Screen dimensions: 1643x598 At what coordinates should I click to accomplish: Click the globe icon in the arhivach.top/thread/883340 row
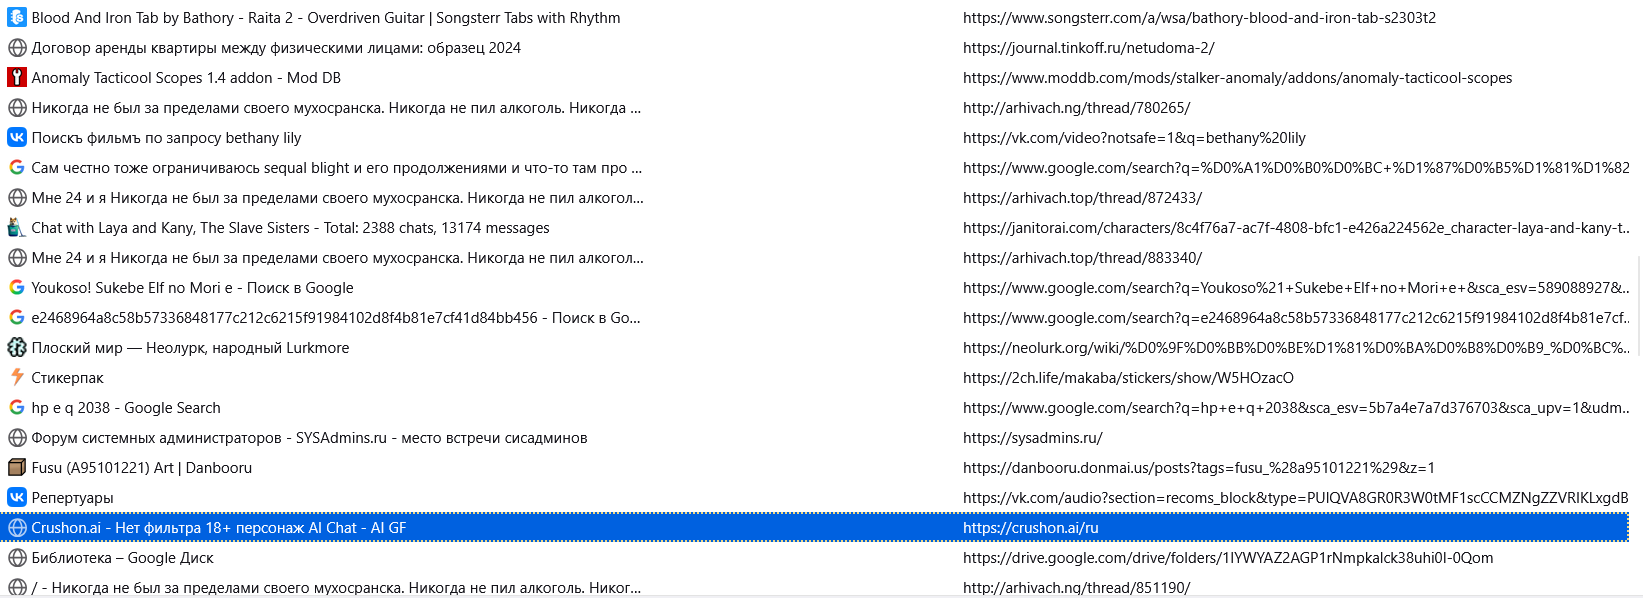click(17, 258)
